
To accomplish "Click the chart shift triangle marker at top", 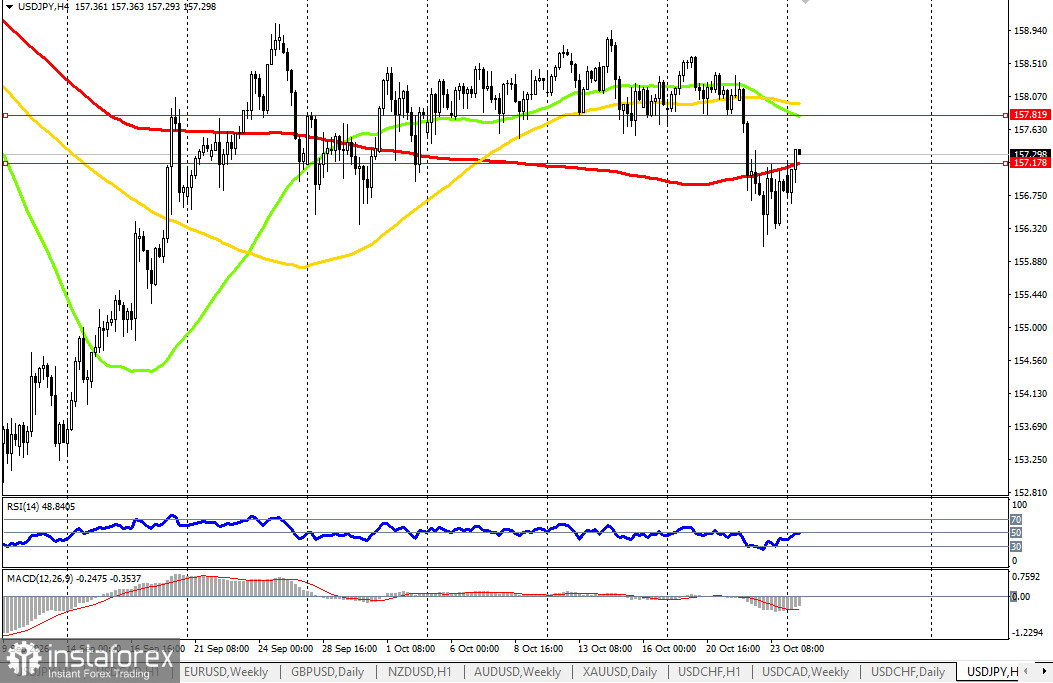I will coord(805,2).
